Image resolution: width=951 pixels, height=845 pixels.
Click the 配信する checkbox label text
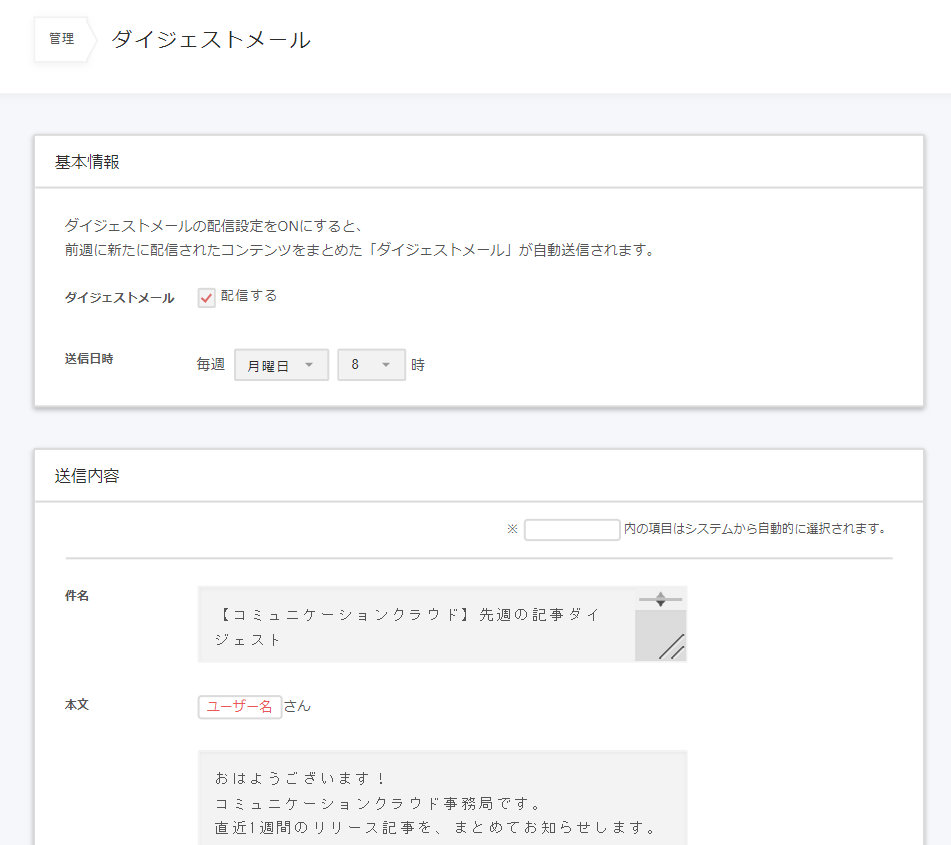click(249, 296)
